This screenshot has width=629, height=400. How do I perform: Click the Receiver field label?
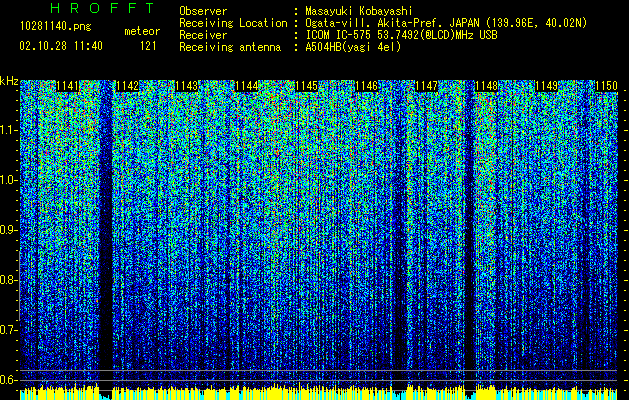point(203,35)
